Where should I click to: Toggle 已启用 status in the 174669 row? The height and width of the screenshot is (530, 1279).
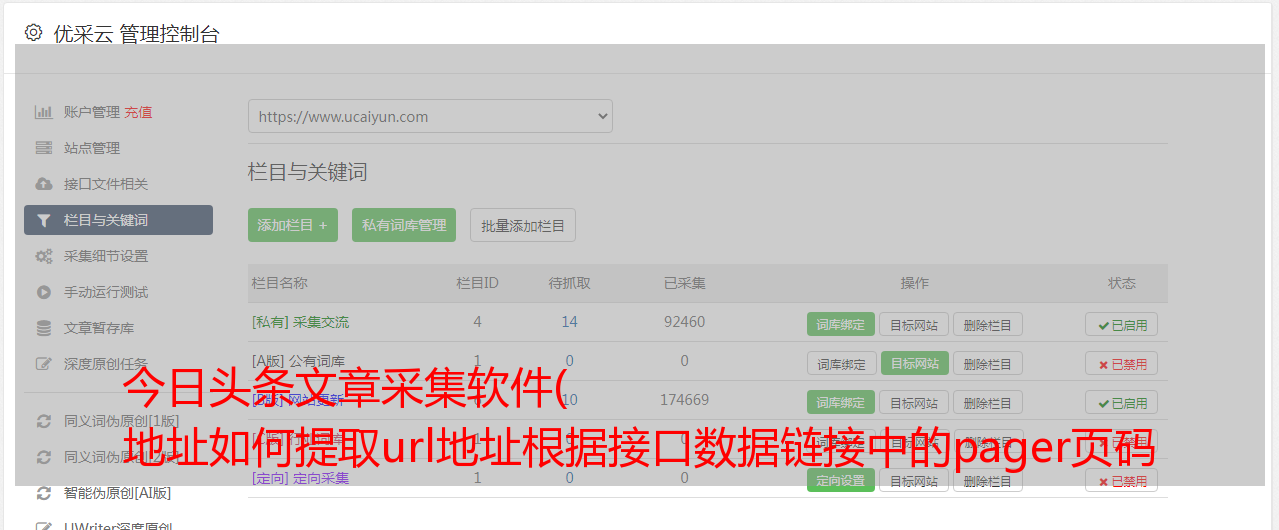pos(1122,402)
